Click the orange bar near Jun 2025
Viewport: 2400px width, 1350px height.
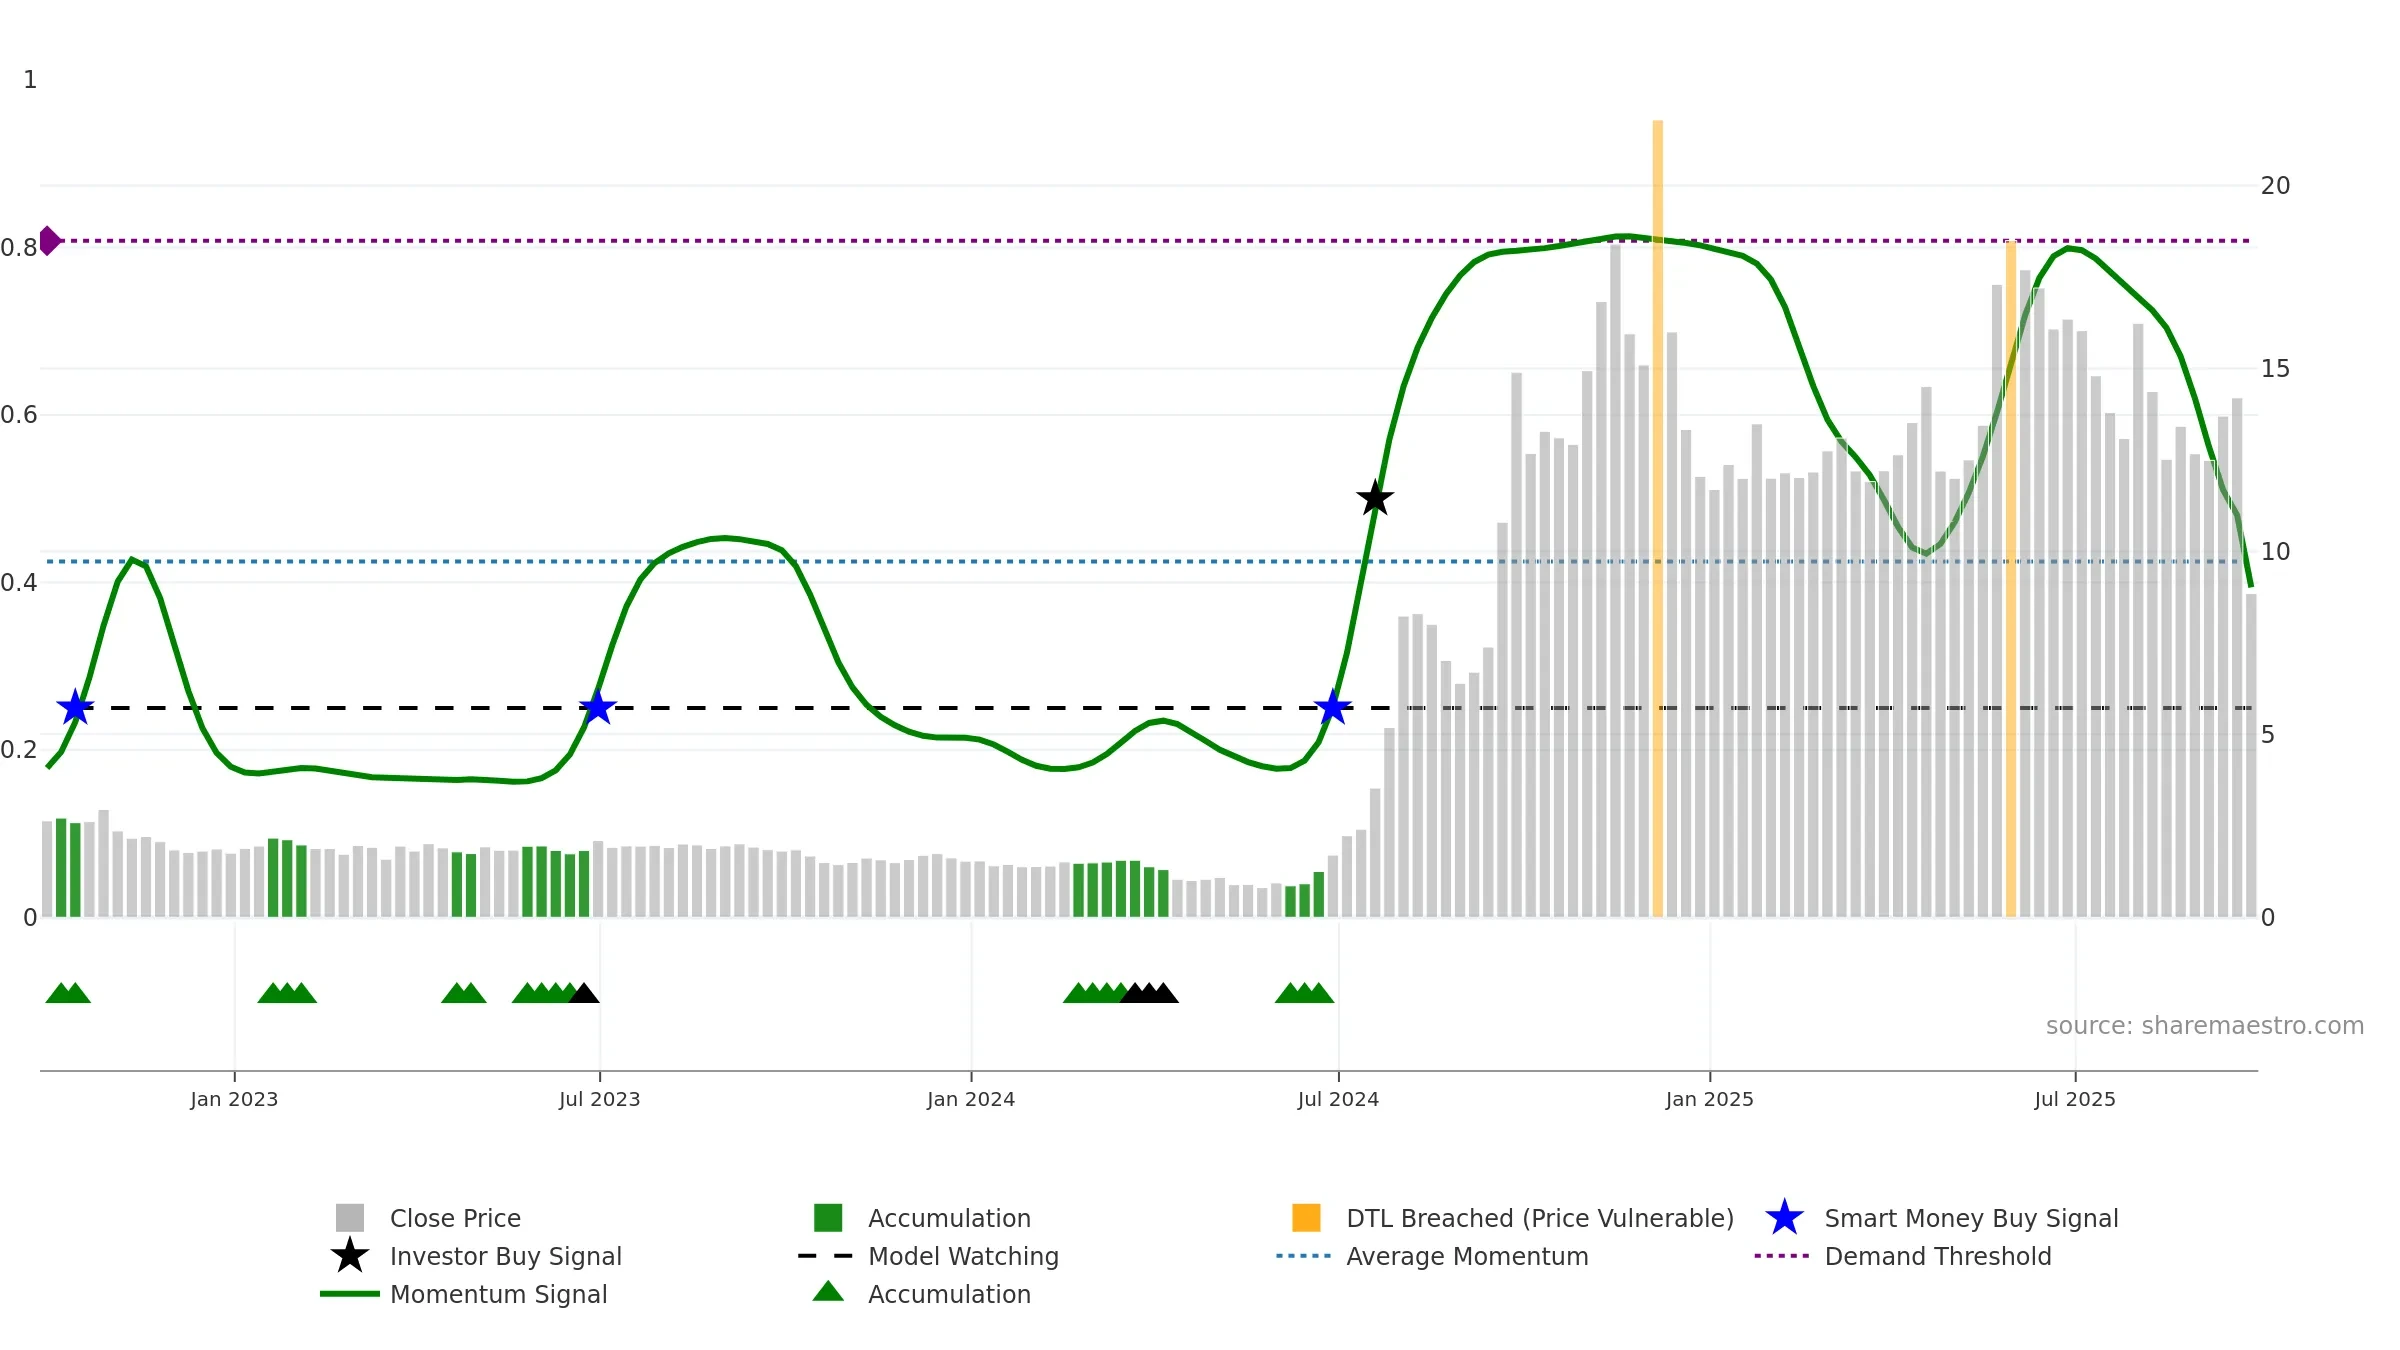coord(2010,579)
